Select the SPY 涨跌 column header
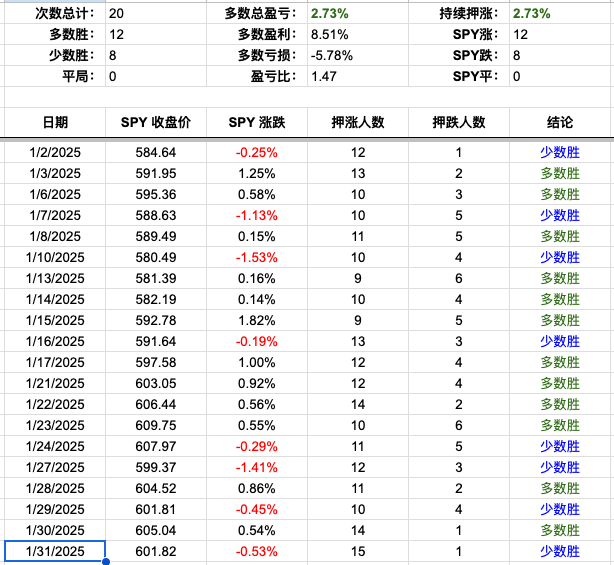 point(257,122)
